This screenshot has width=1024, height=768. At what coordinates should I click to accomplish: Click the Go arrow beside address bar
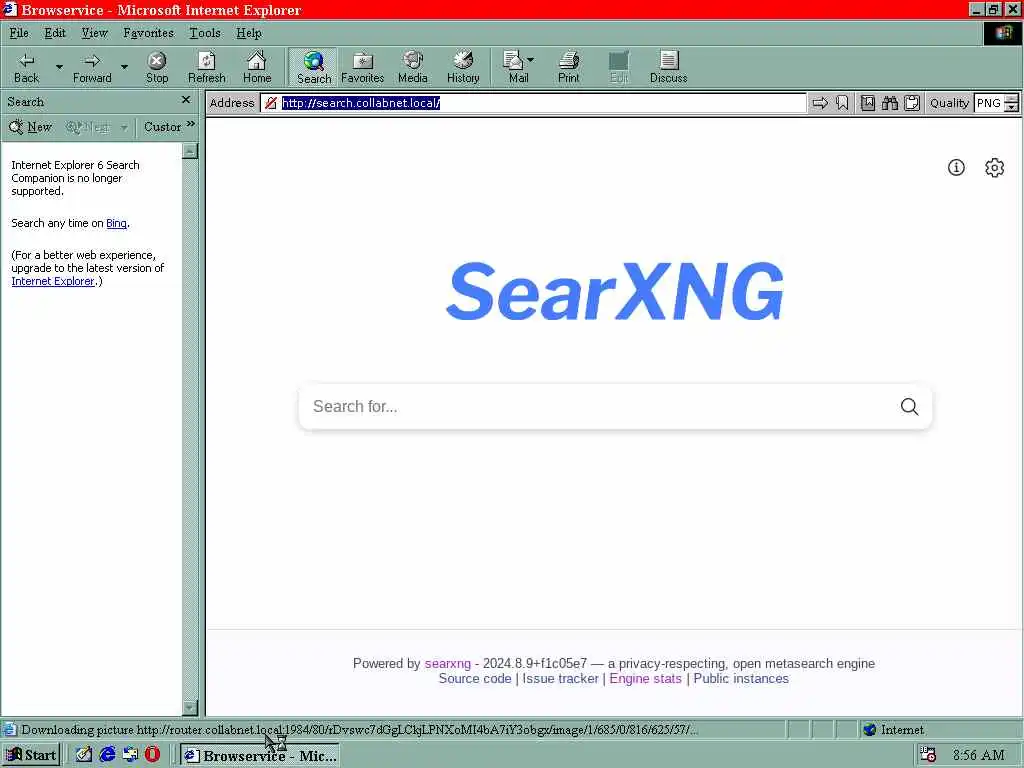820,103
